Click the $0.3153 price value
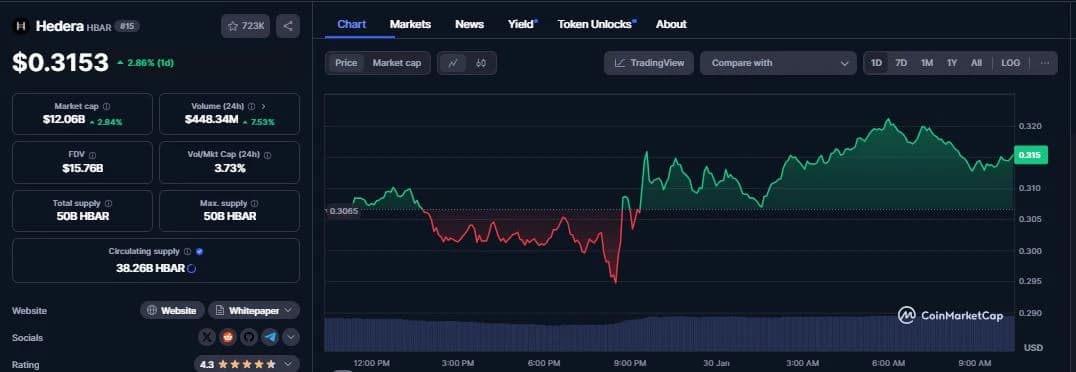Viewport: 1076px width, 372px height. (60, 62)
